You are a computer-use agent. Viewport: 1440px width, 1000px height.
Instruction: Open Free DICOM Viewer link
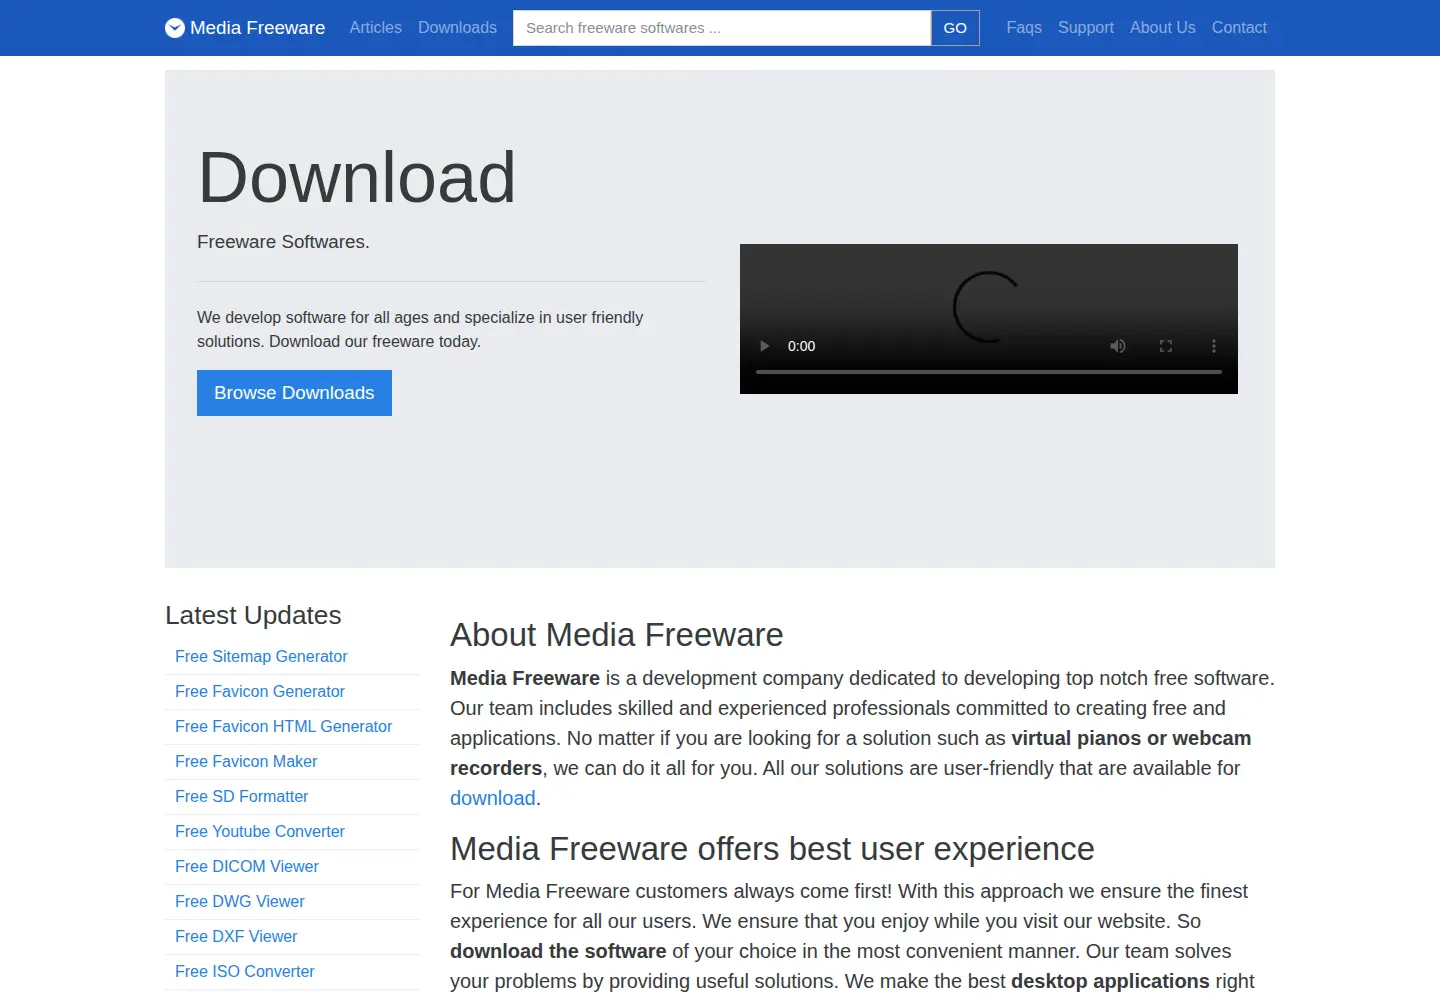point(247,866)
